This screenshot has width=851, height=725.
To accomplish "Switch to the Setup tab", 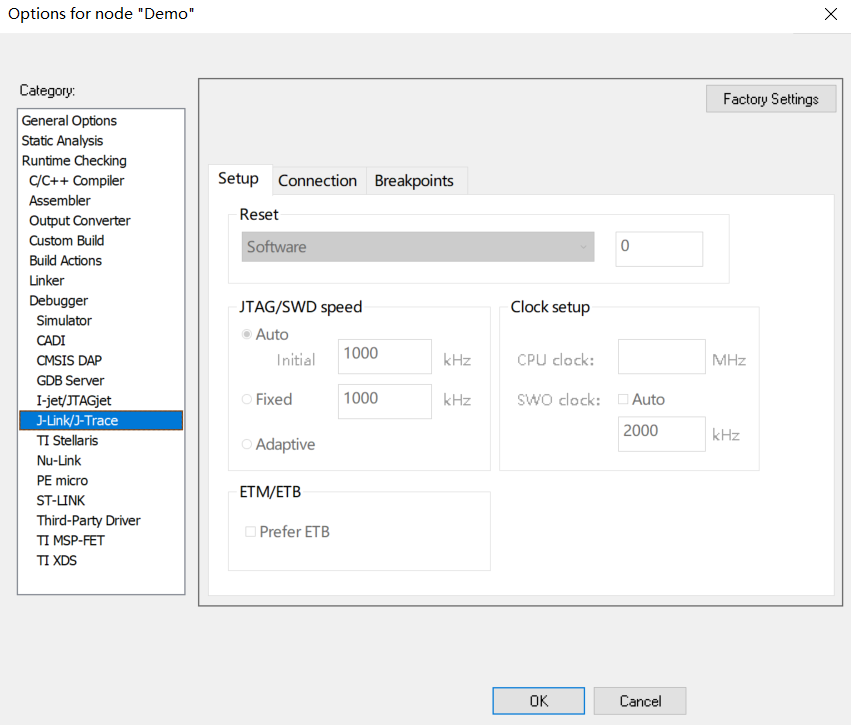I will pos(238,179).
